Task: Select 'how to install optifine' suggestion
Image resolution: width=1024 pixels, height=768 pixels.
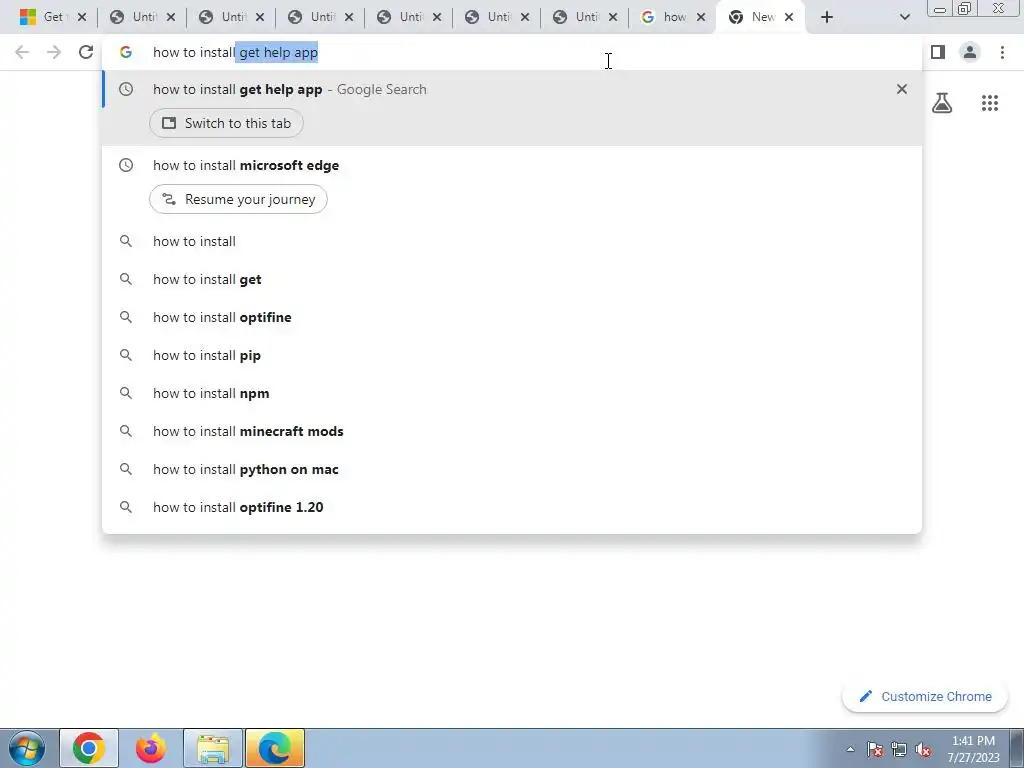Action: [x=512, y=317]
